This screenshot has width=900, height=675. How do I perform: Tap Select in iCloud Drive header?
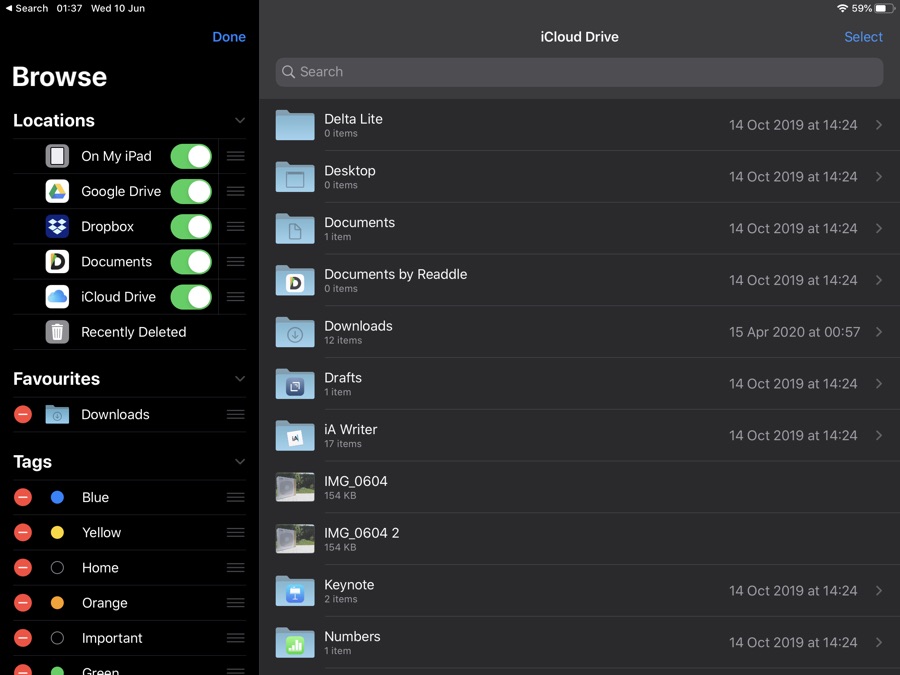[863, 37]
